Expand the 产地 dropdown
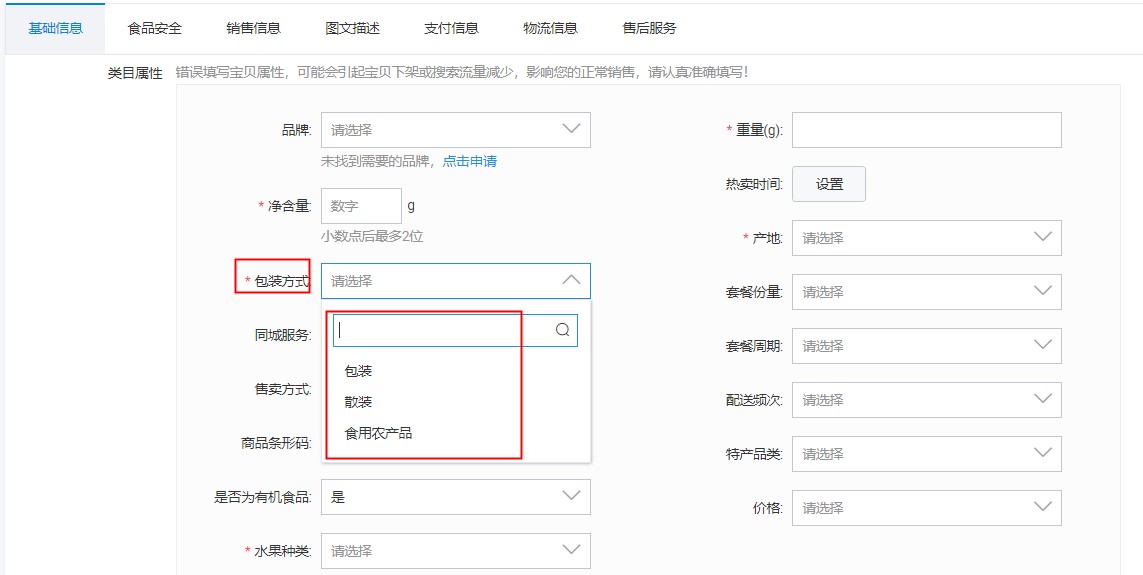 926,238
